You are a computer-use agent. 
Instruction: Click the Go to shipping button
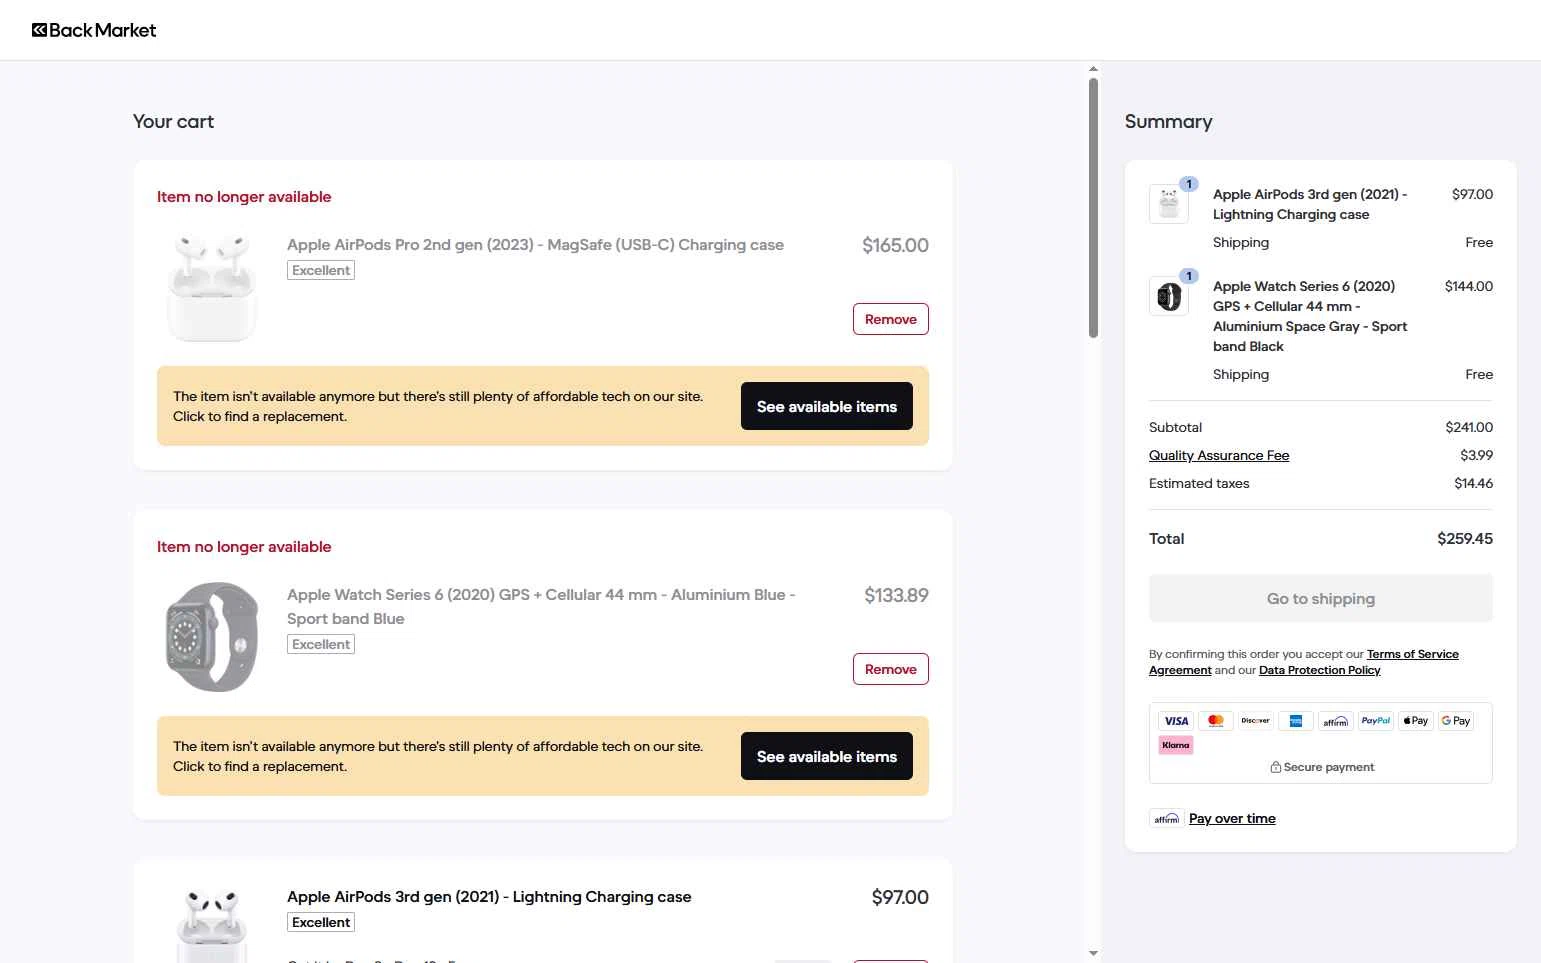pos(1321,598)
